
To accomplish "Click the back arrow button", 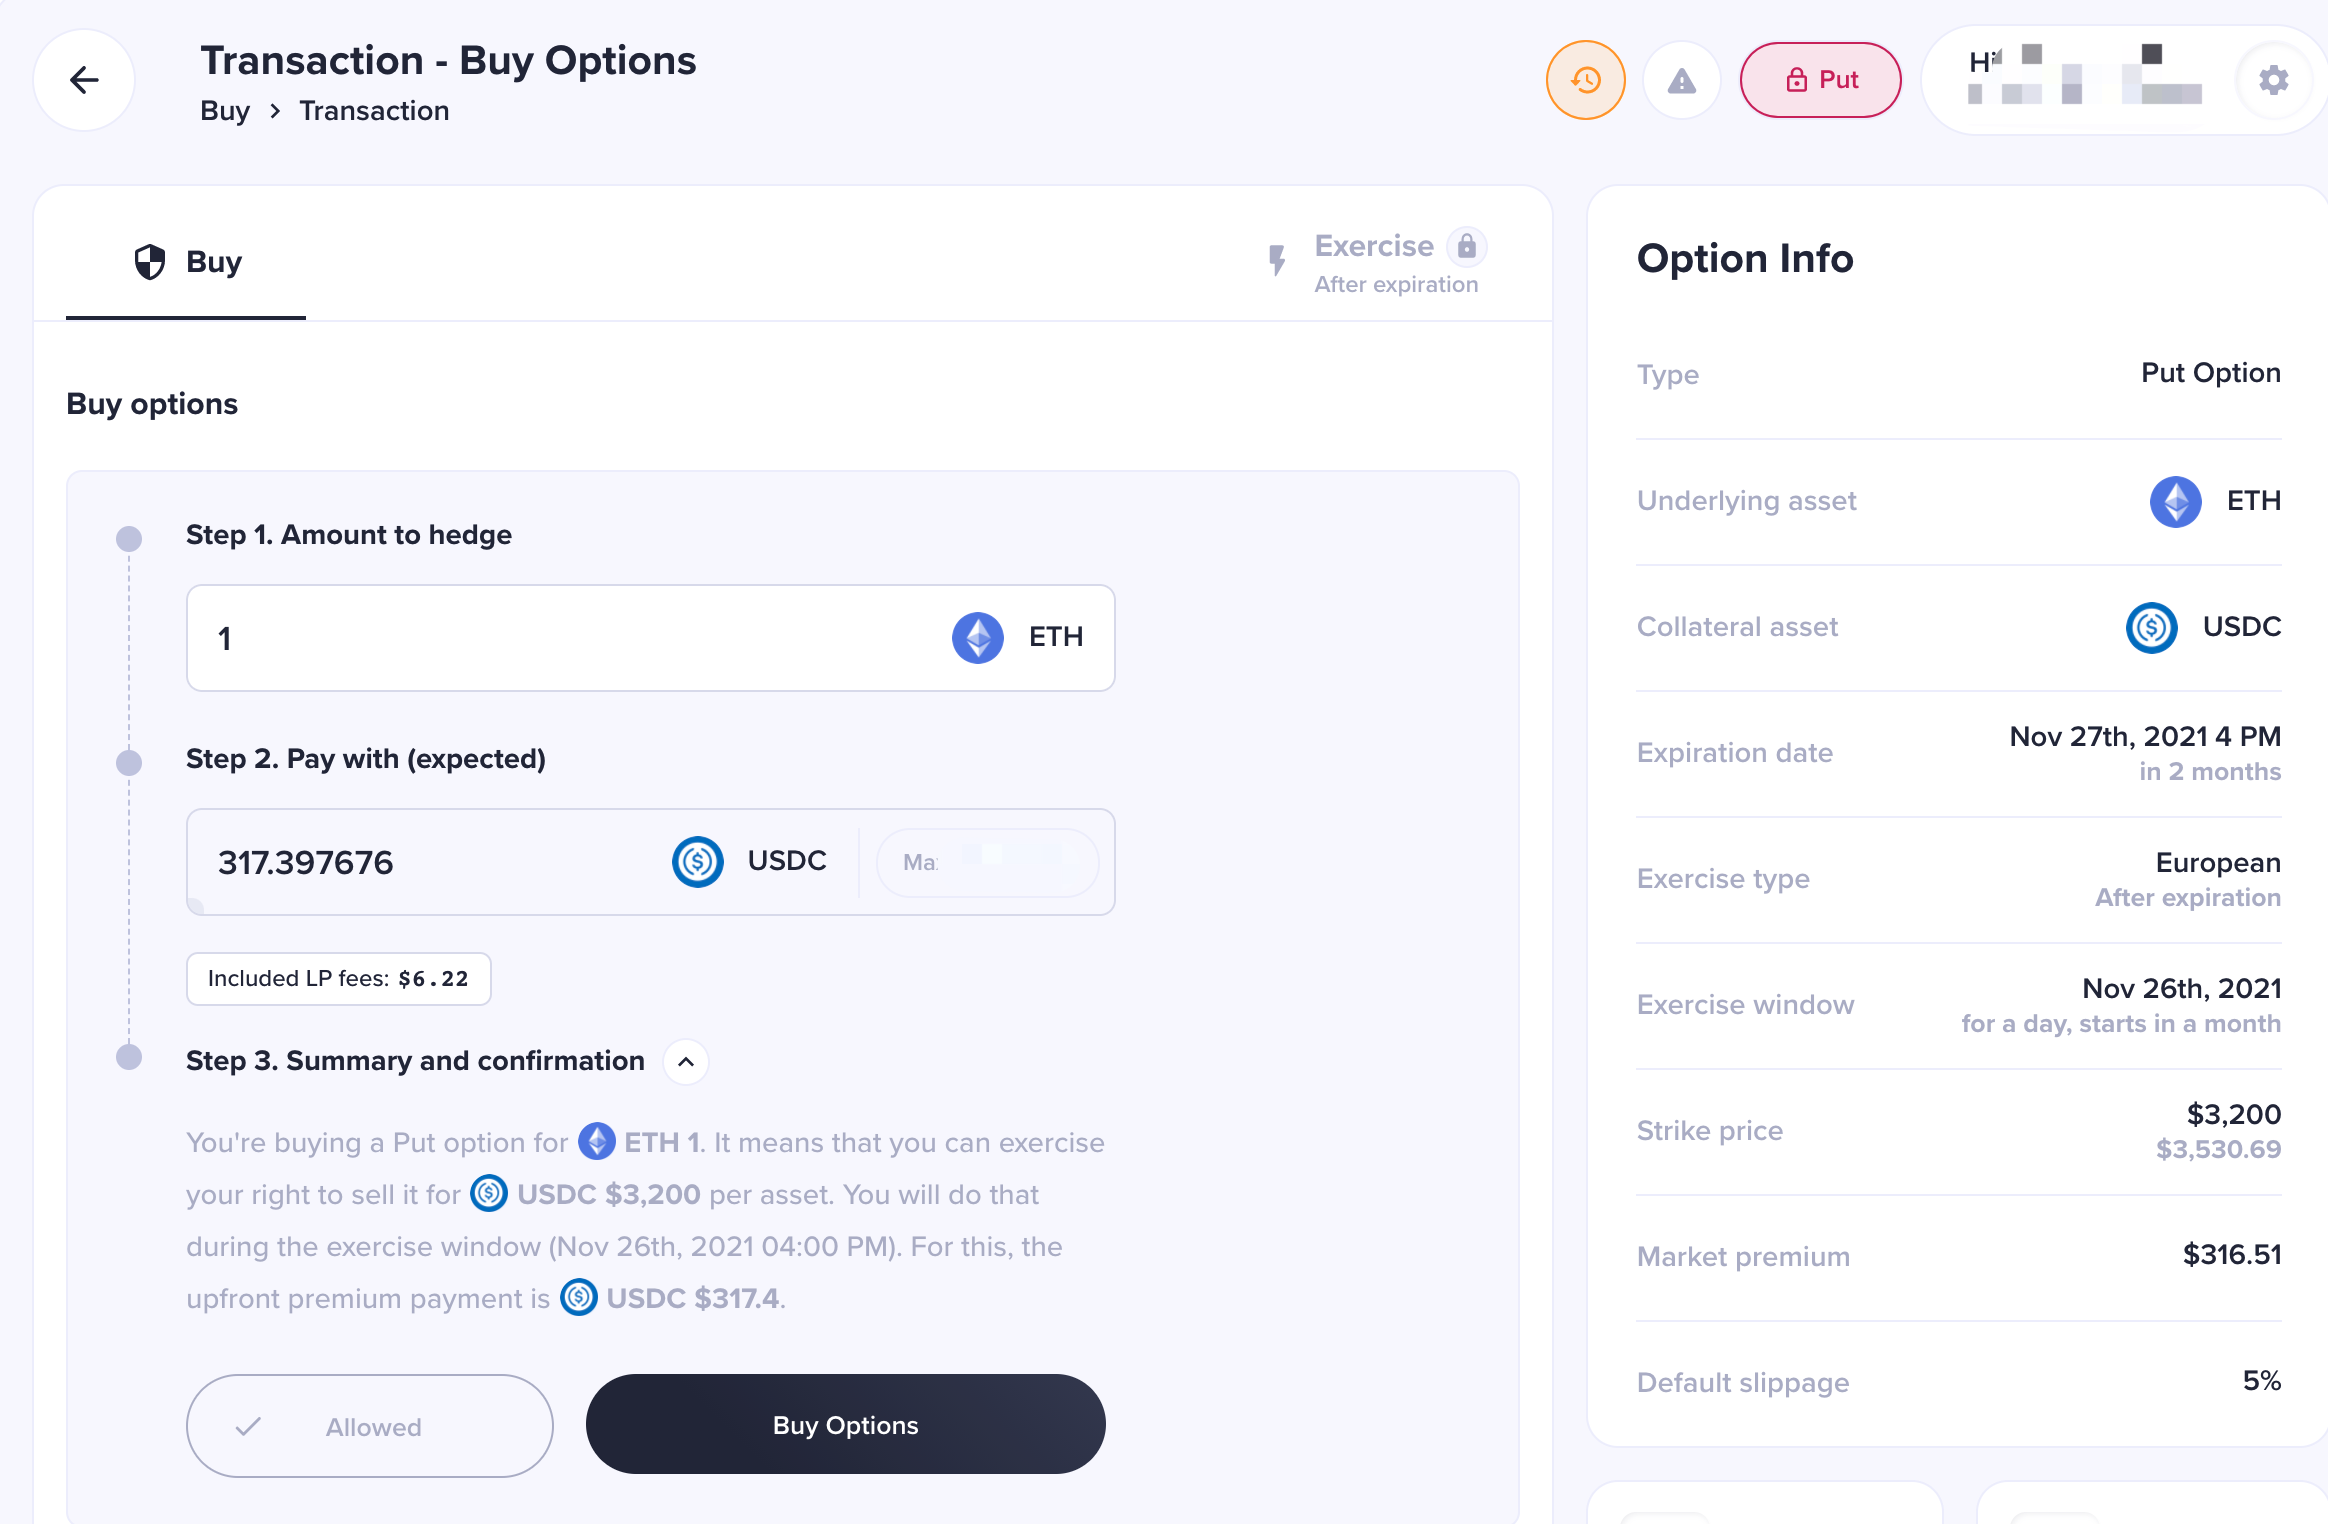I will 85,80.
